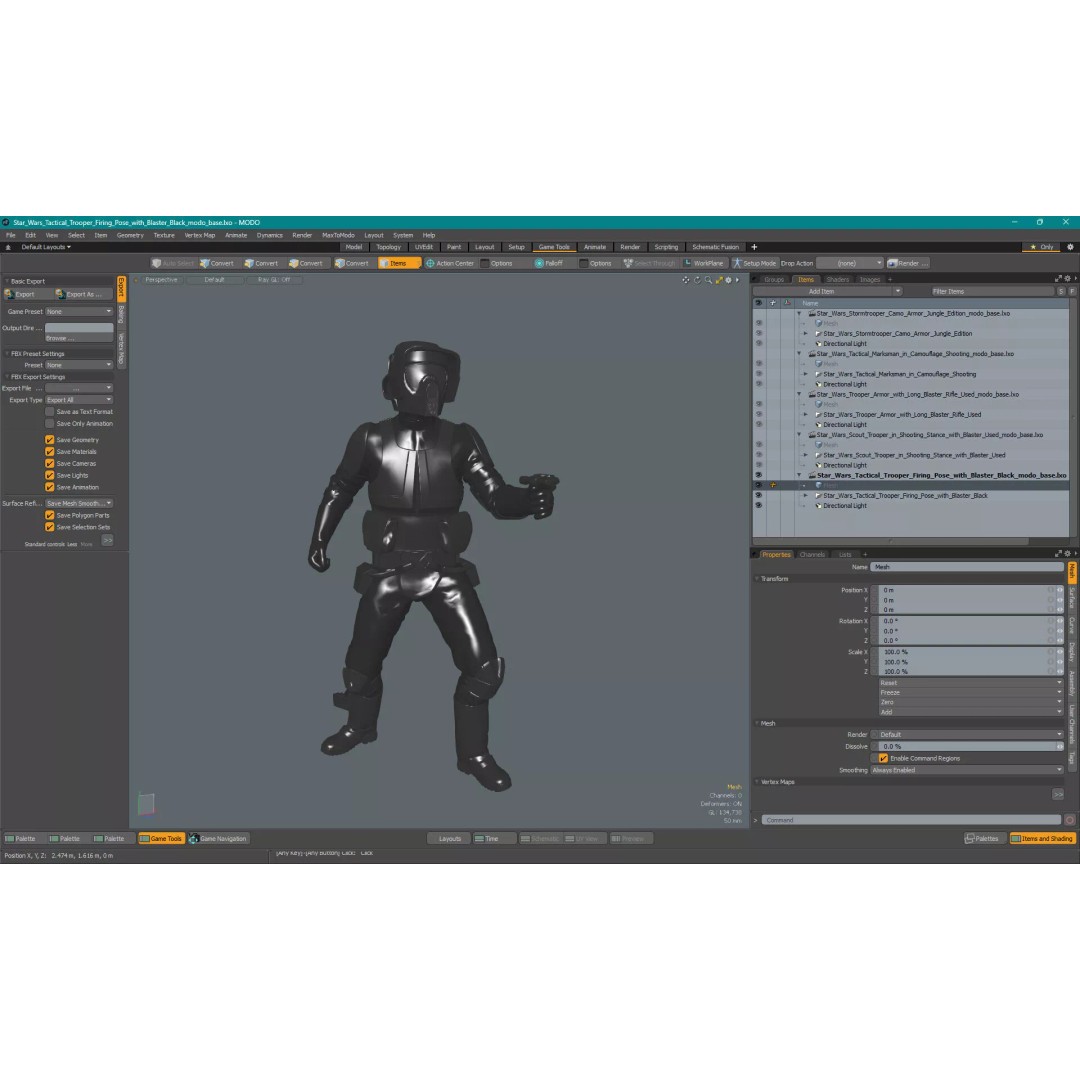Click the Game Tools bottom button
1080x1080 pixels.
coord(161,838)
